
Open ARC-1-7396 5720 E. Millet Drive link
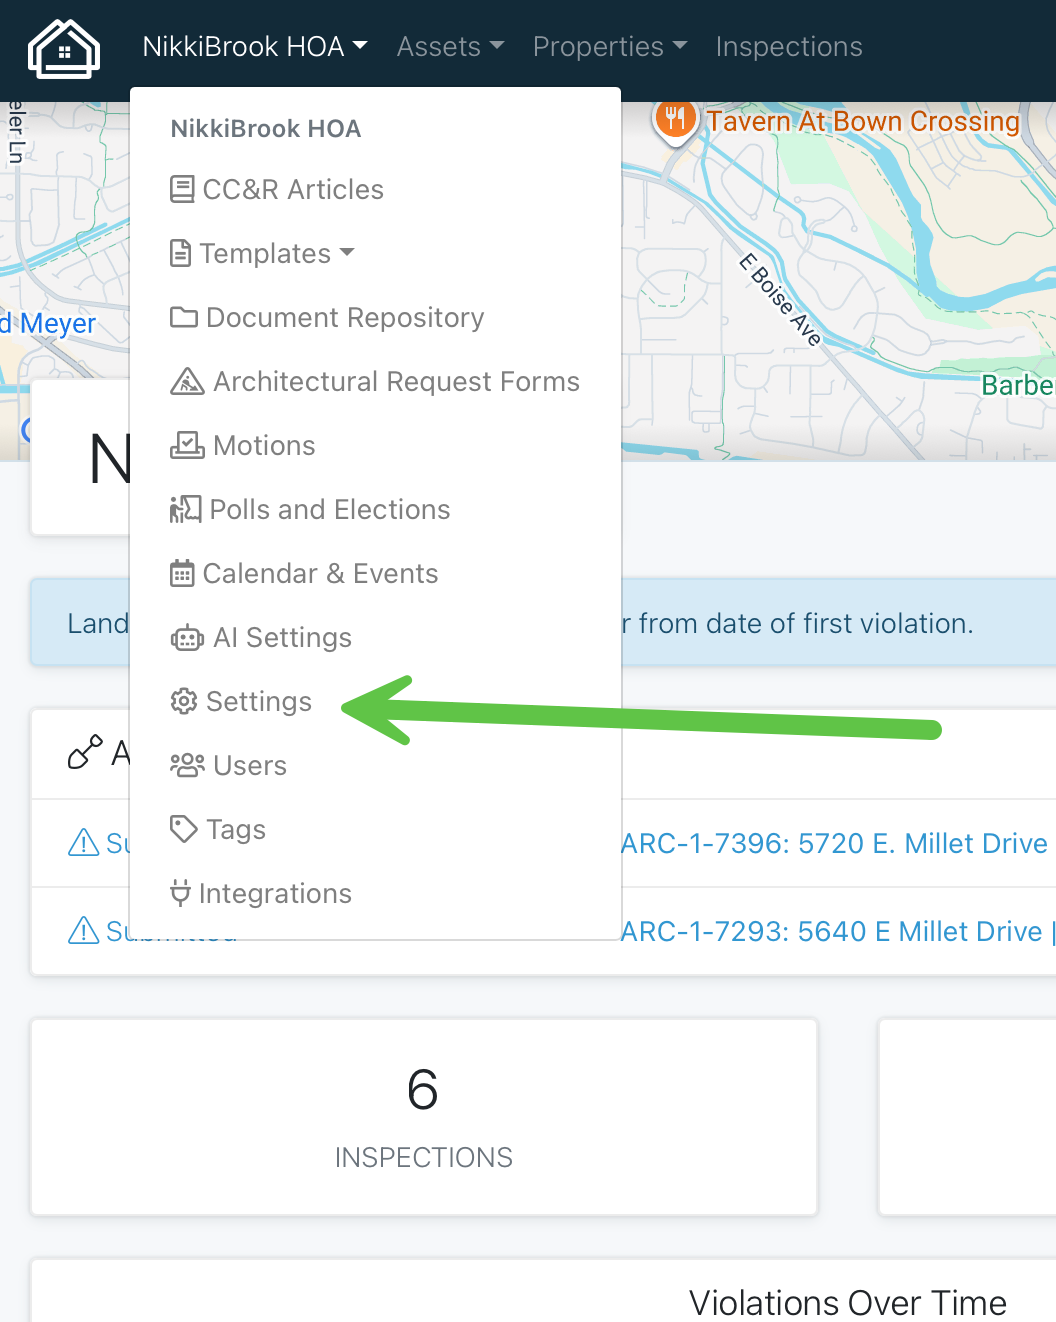[x=834, y=843]
